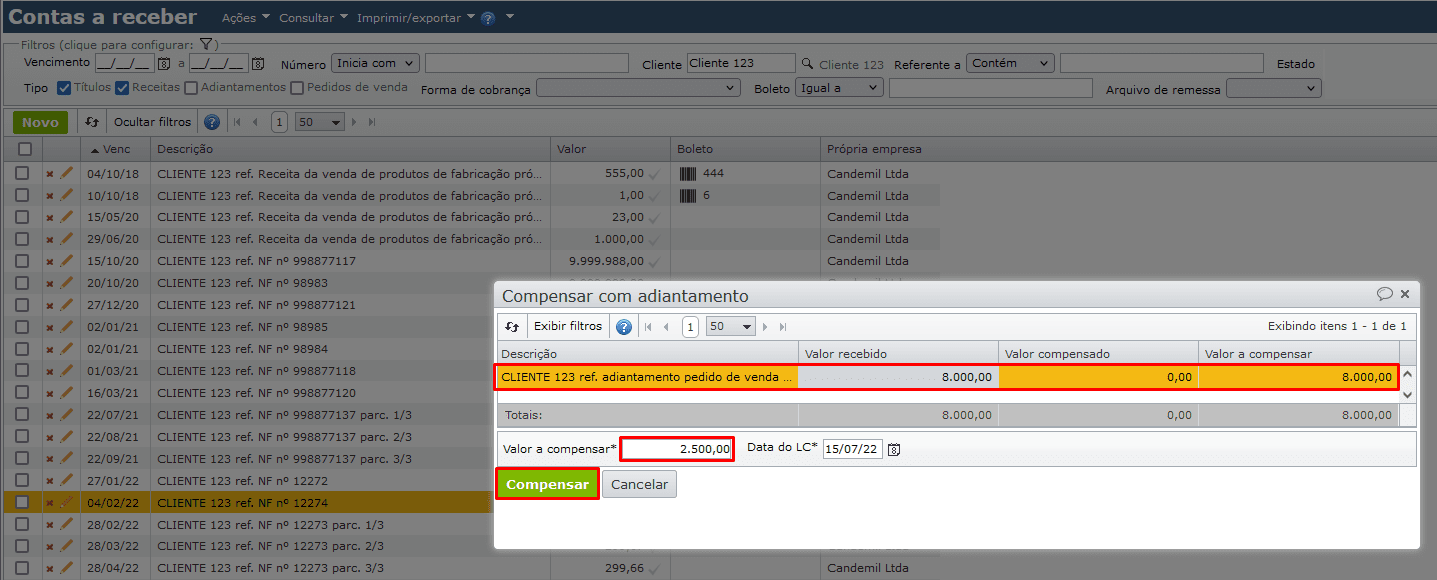Click the Valor a compensar input field
The width and height of the screenshot is (1437, 580).
[x=677, y=449]
